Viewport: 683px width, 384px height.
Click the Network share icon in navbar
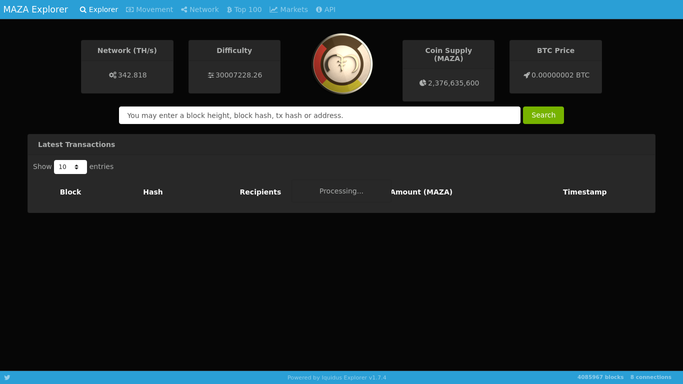[x=184, y=10]
